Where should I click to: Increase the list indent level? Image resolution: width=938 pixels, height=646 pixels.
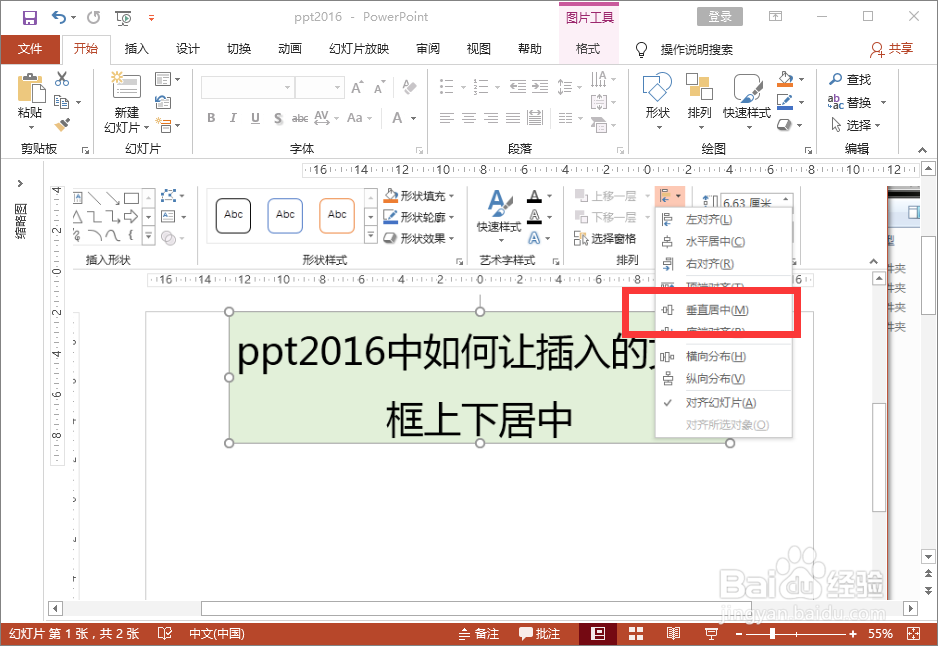pyautogui.click(x=540, y=87)
